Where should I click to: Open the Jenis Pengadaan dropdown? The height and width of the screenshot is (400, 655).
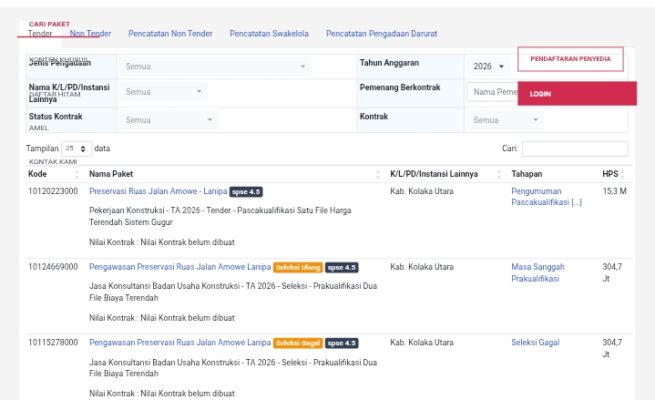[x=215, y=67]
